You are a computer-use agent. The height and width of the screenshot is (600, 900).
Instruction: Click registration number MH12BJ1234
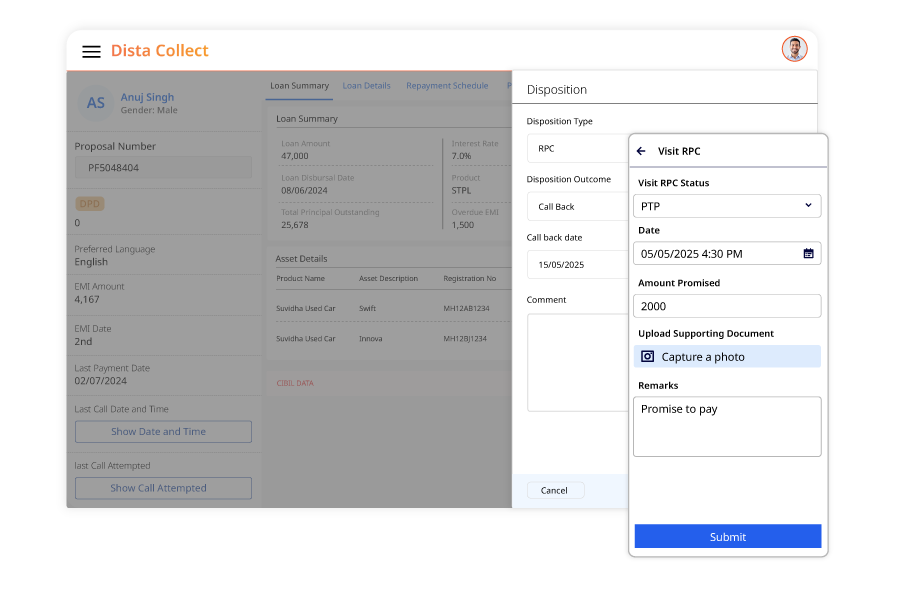tap(465, 339)
